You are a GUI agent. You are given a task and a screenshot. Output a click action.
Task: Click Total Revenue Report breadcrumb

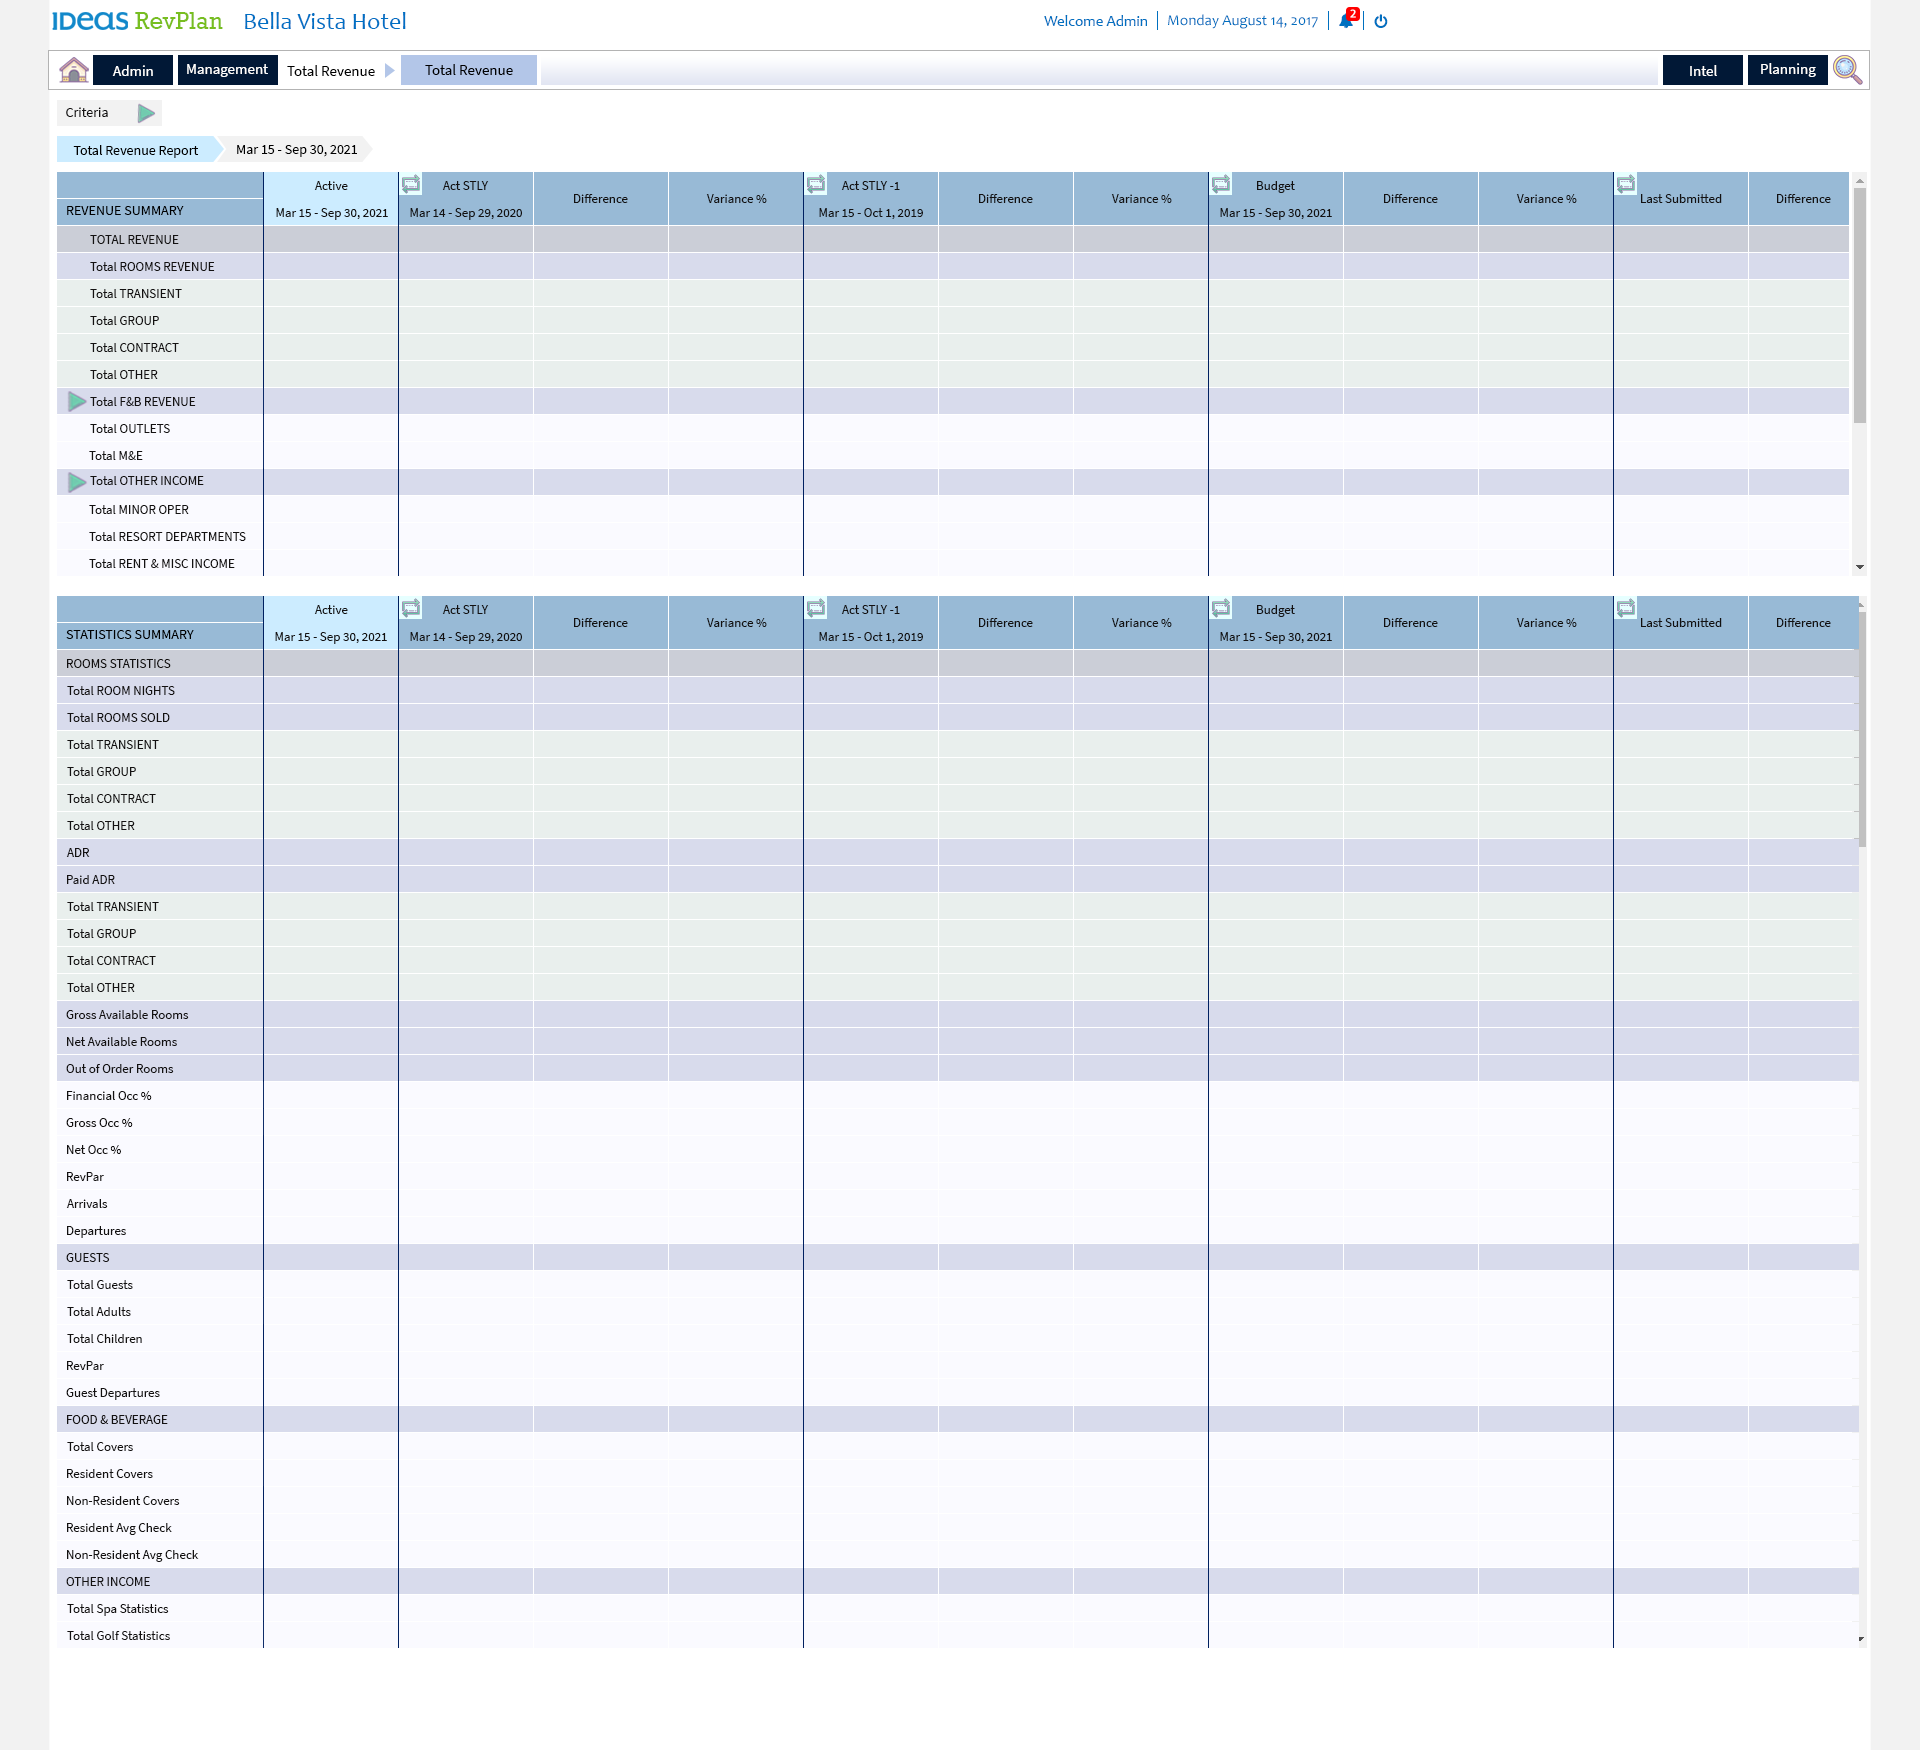click(x=136, y=150)
